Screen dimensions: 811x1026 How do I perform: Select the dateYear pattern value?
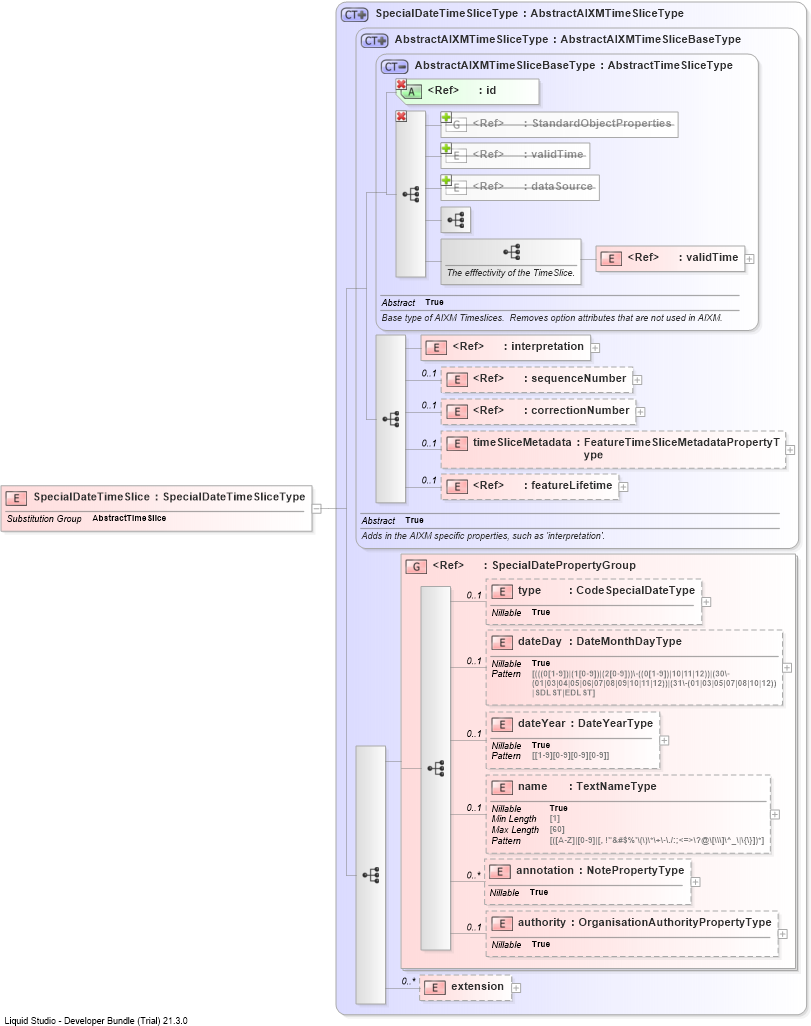coord(570,756)
